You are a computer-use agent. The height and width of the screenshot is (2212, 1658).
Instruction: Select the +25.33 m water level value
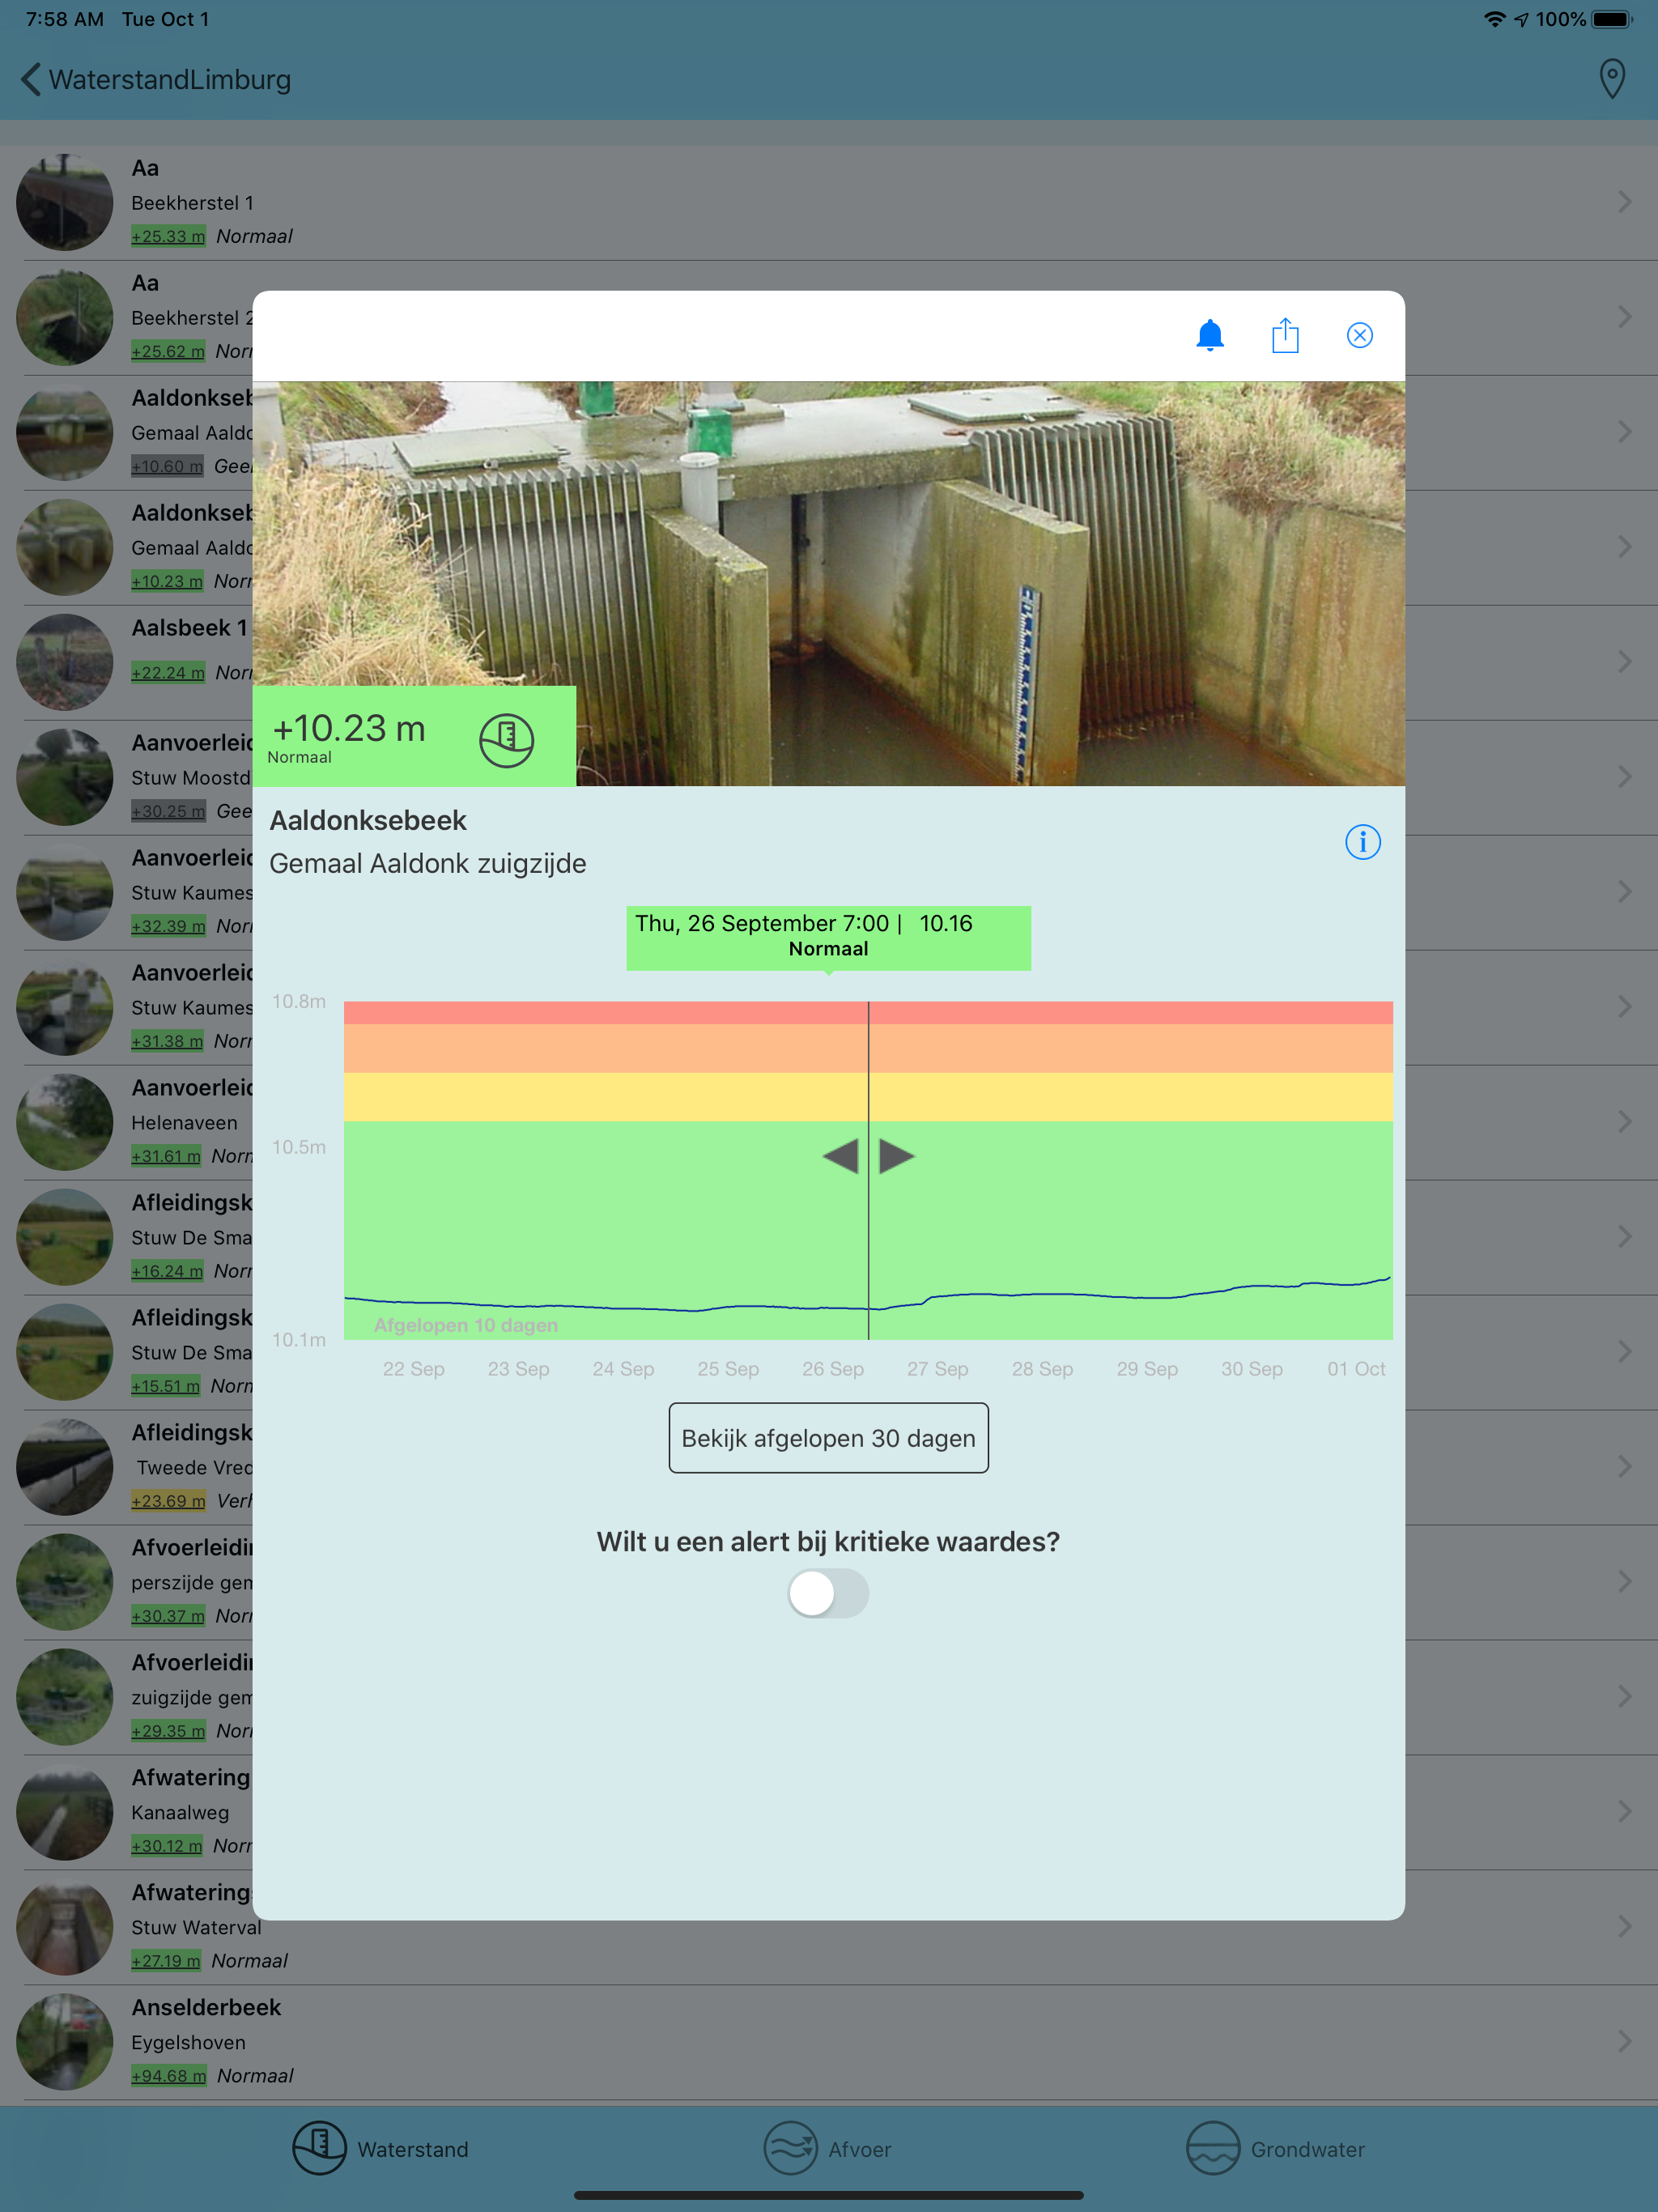point(168,236)
